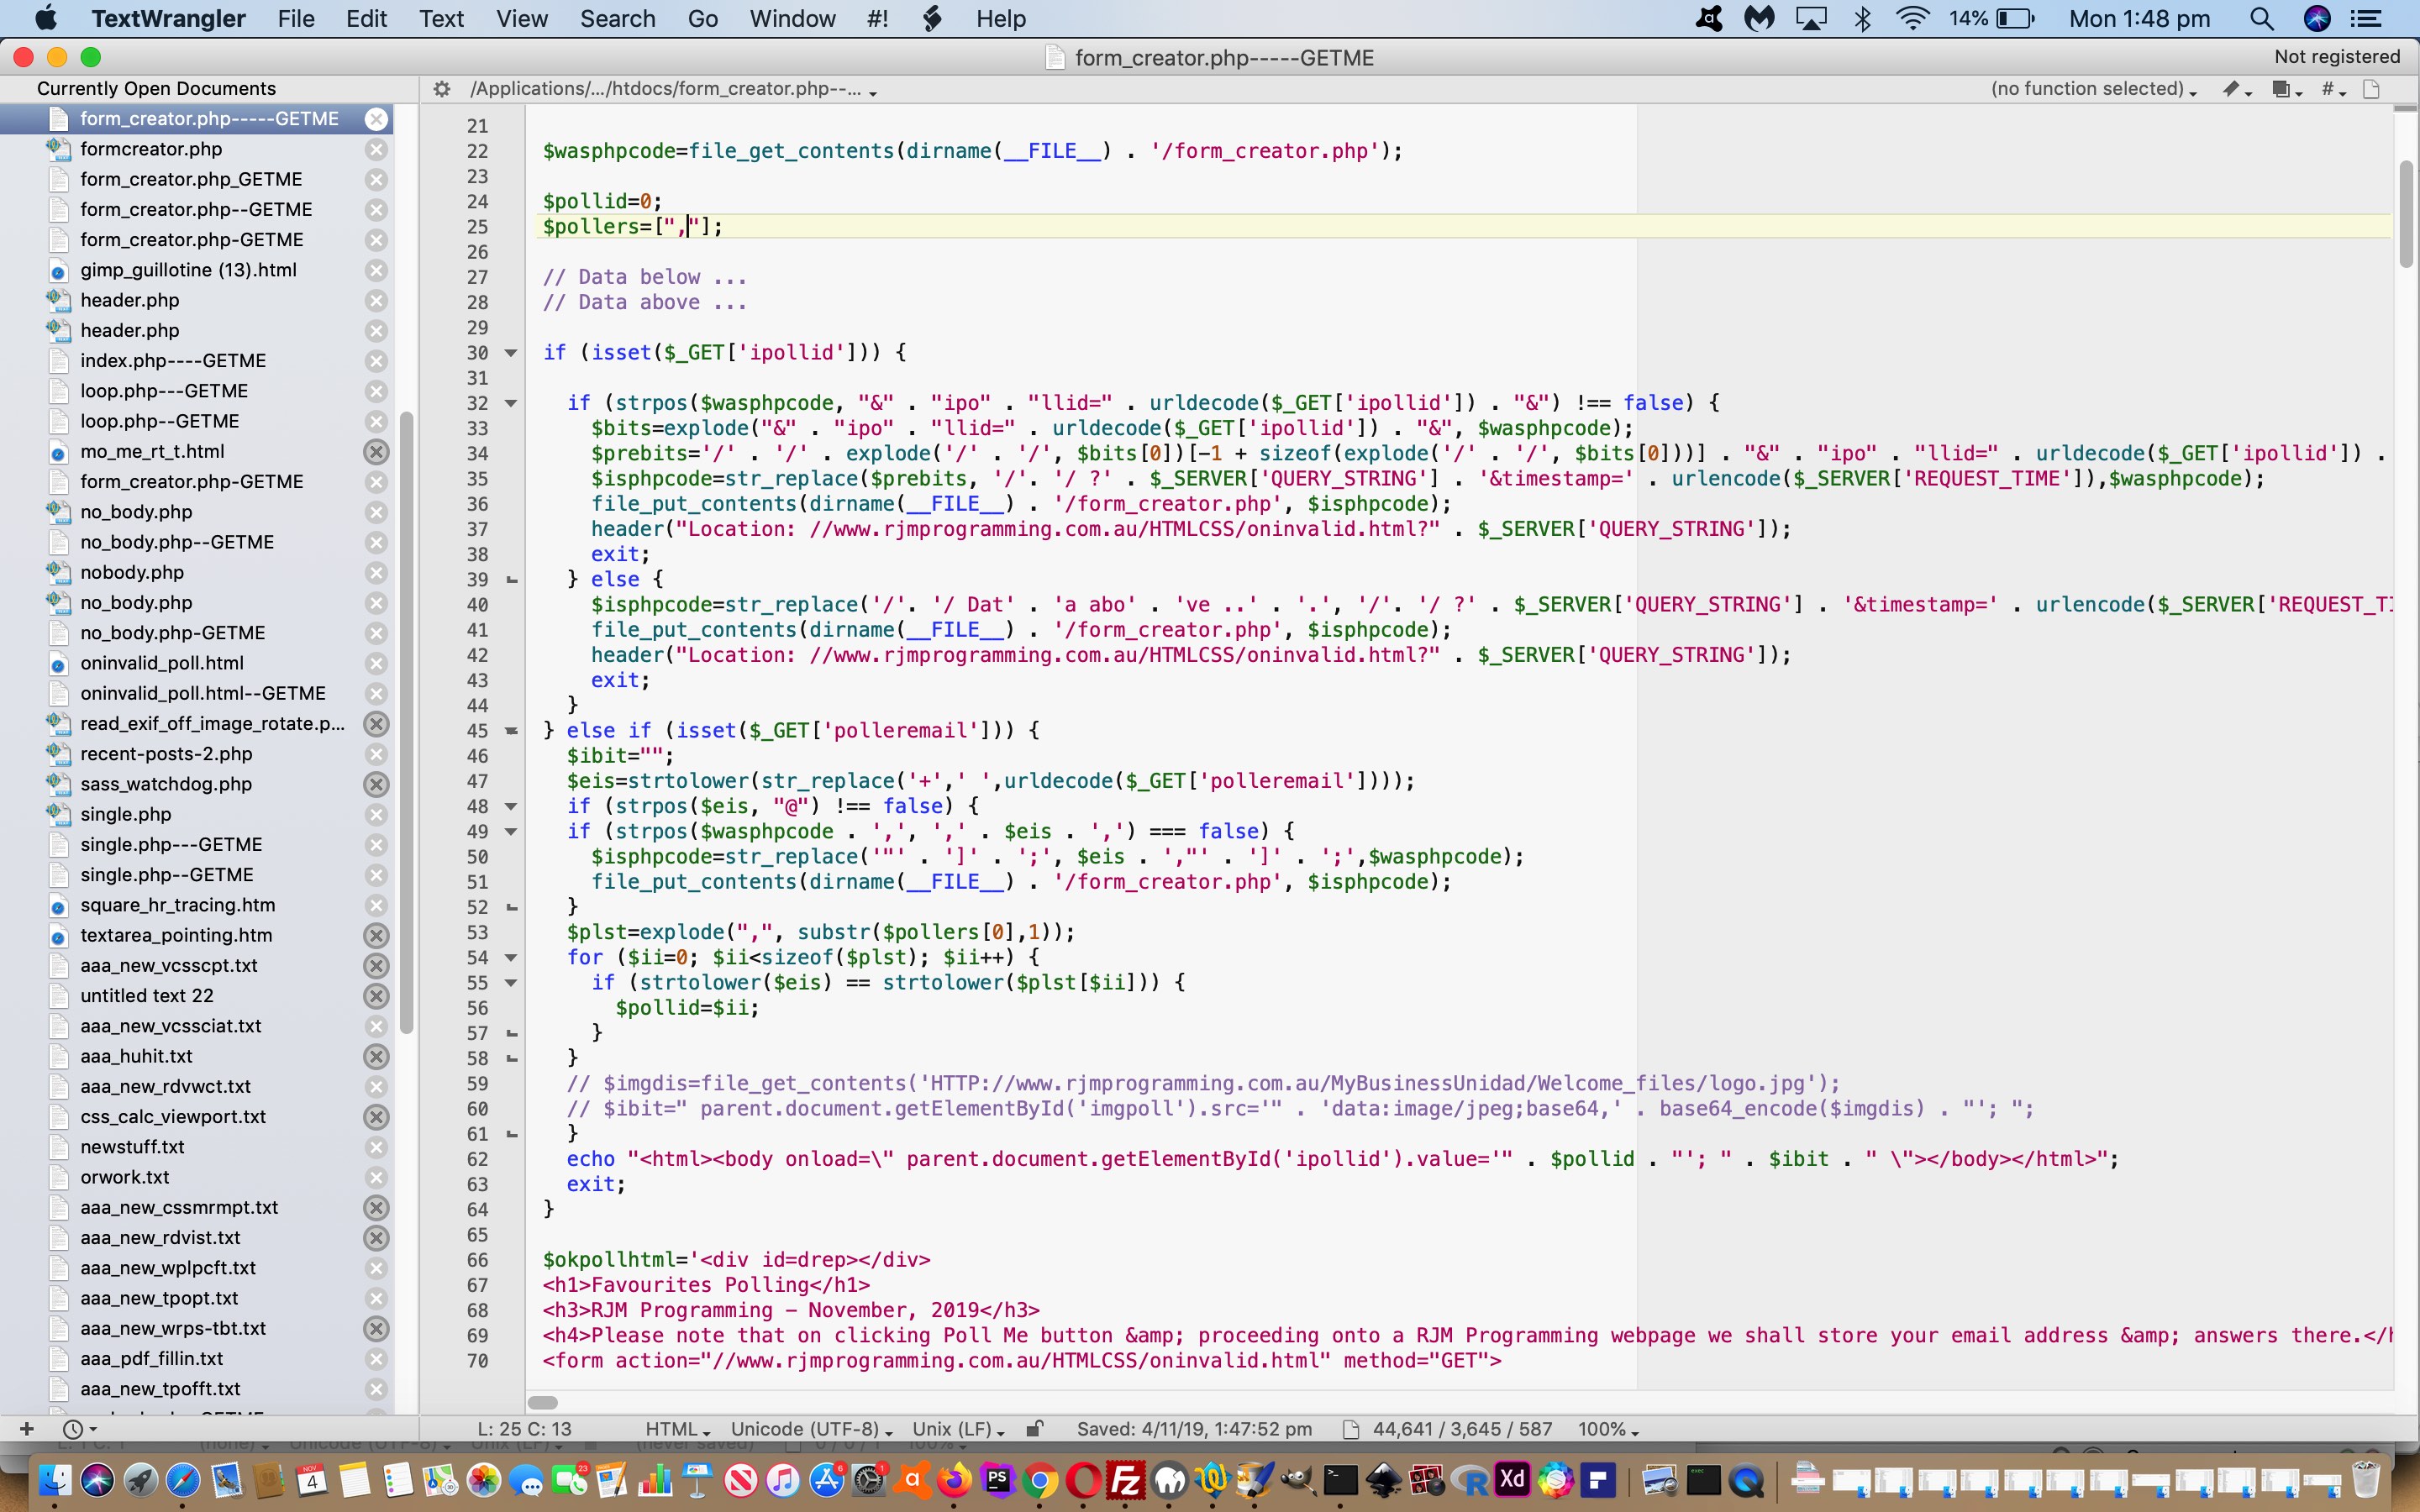The image size is (2420, 1512).
Task: Close header.php in the sidebar
Action: click(x=376, y=300)
